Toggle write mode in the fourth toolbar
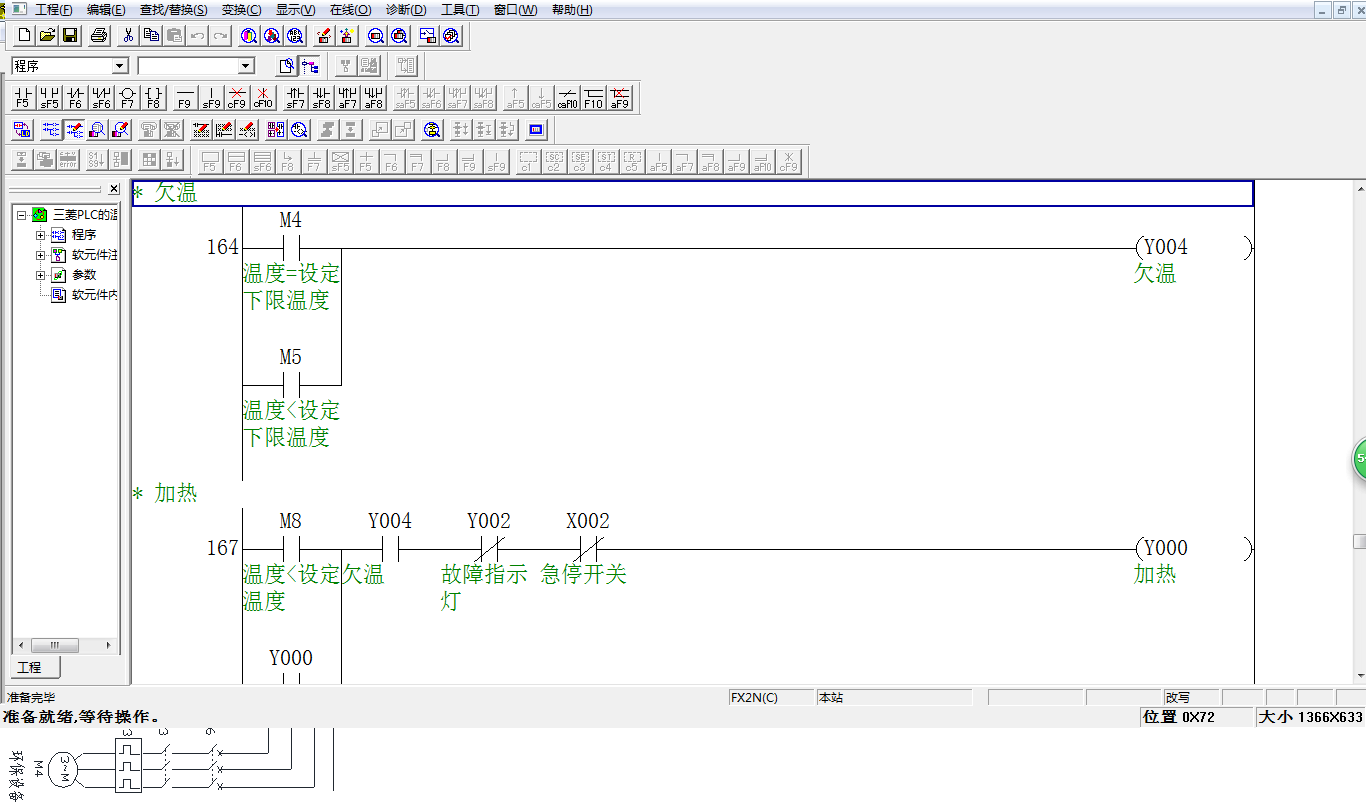The width and height of the screenshot is (1366, 804). pyautogui.click(x=74, y=129)
